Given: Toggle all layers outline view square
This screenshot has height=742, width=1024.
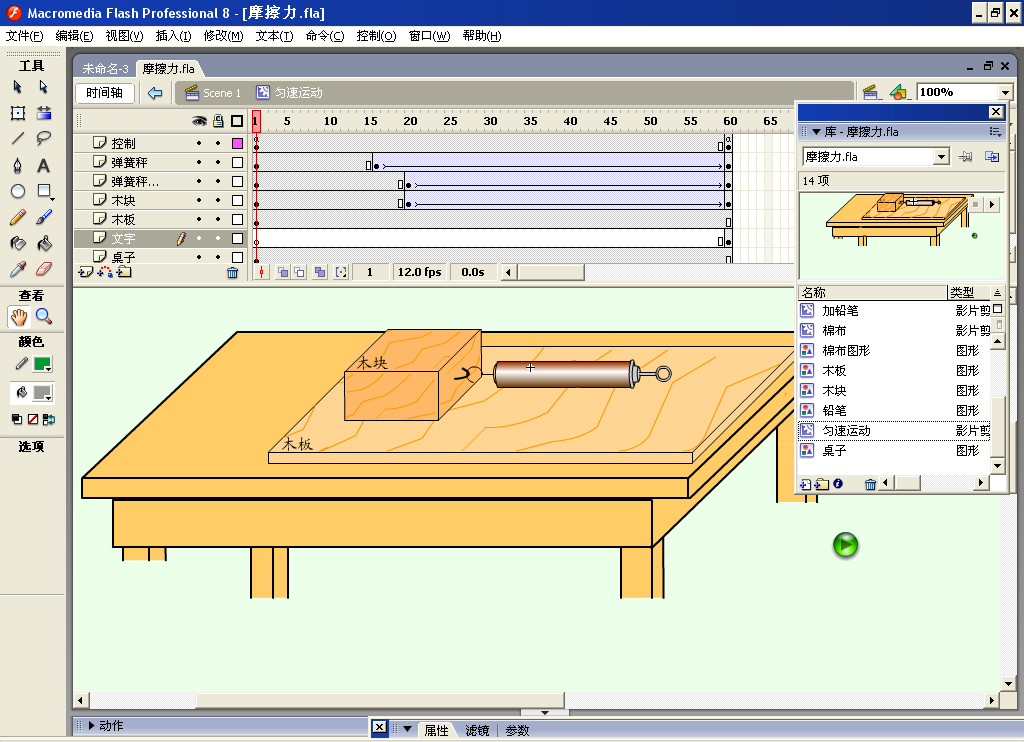Looking at the screenshot, I should pos(237,121).
